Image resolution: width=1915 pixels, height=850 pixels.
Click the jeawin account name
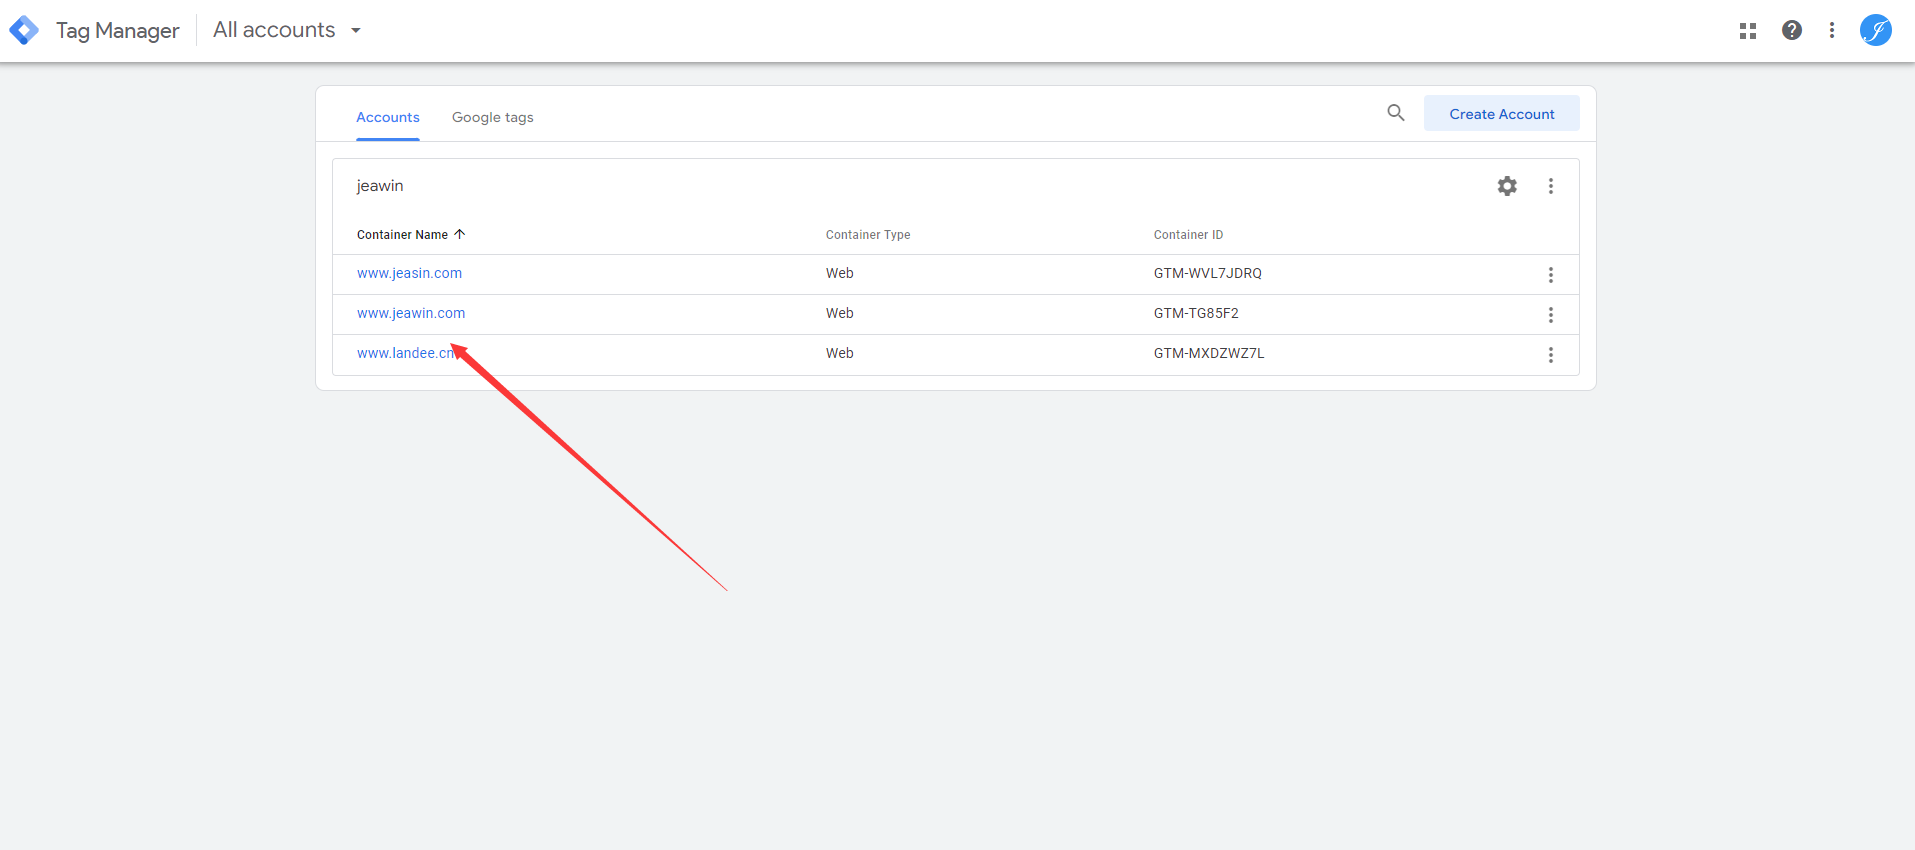point(380,186)
